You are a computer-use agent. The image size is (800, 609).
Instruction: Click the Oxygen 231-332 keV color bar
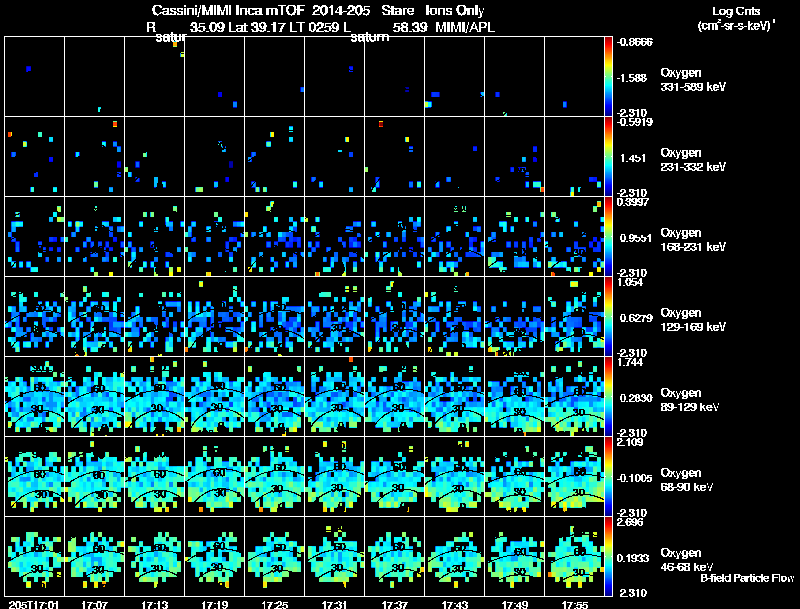609,157
